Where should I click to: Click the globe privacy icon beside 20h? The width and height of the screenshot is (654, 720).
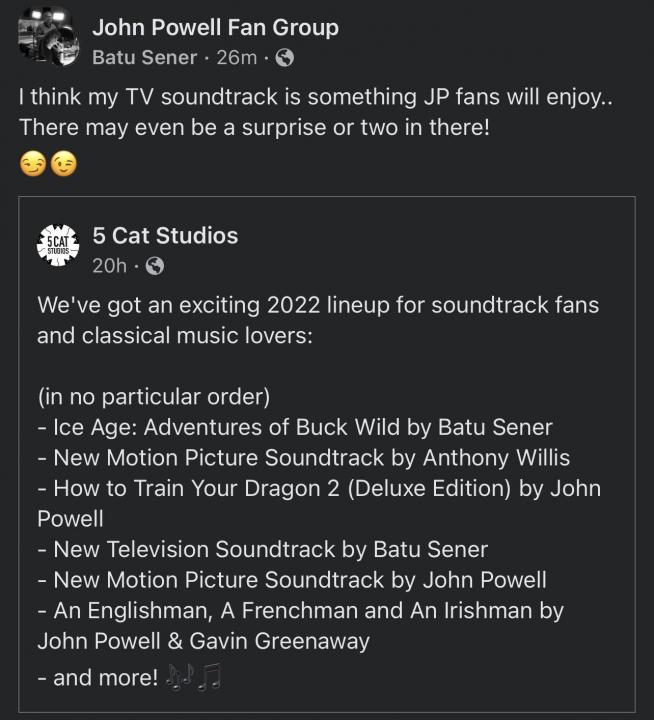point(154,266)
